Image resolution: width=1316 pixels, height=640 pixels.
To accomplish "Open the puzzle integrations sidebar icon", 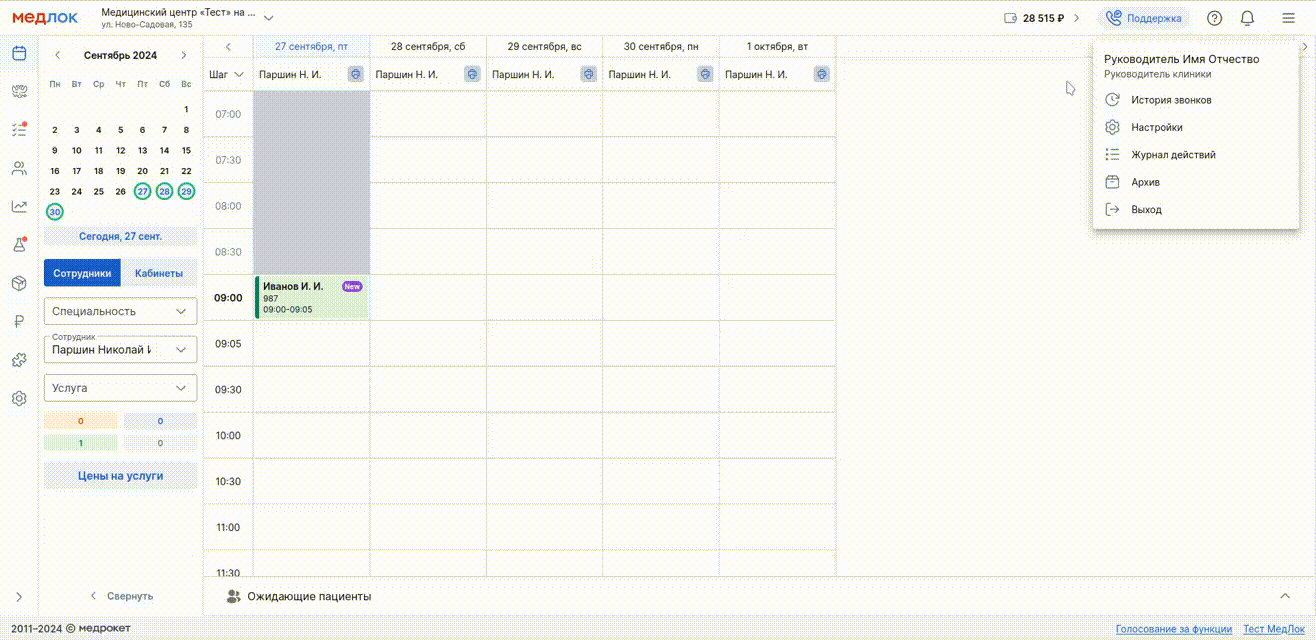I will [x=19, y=360].
